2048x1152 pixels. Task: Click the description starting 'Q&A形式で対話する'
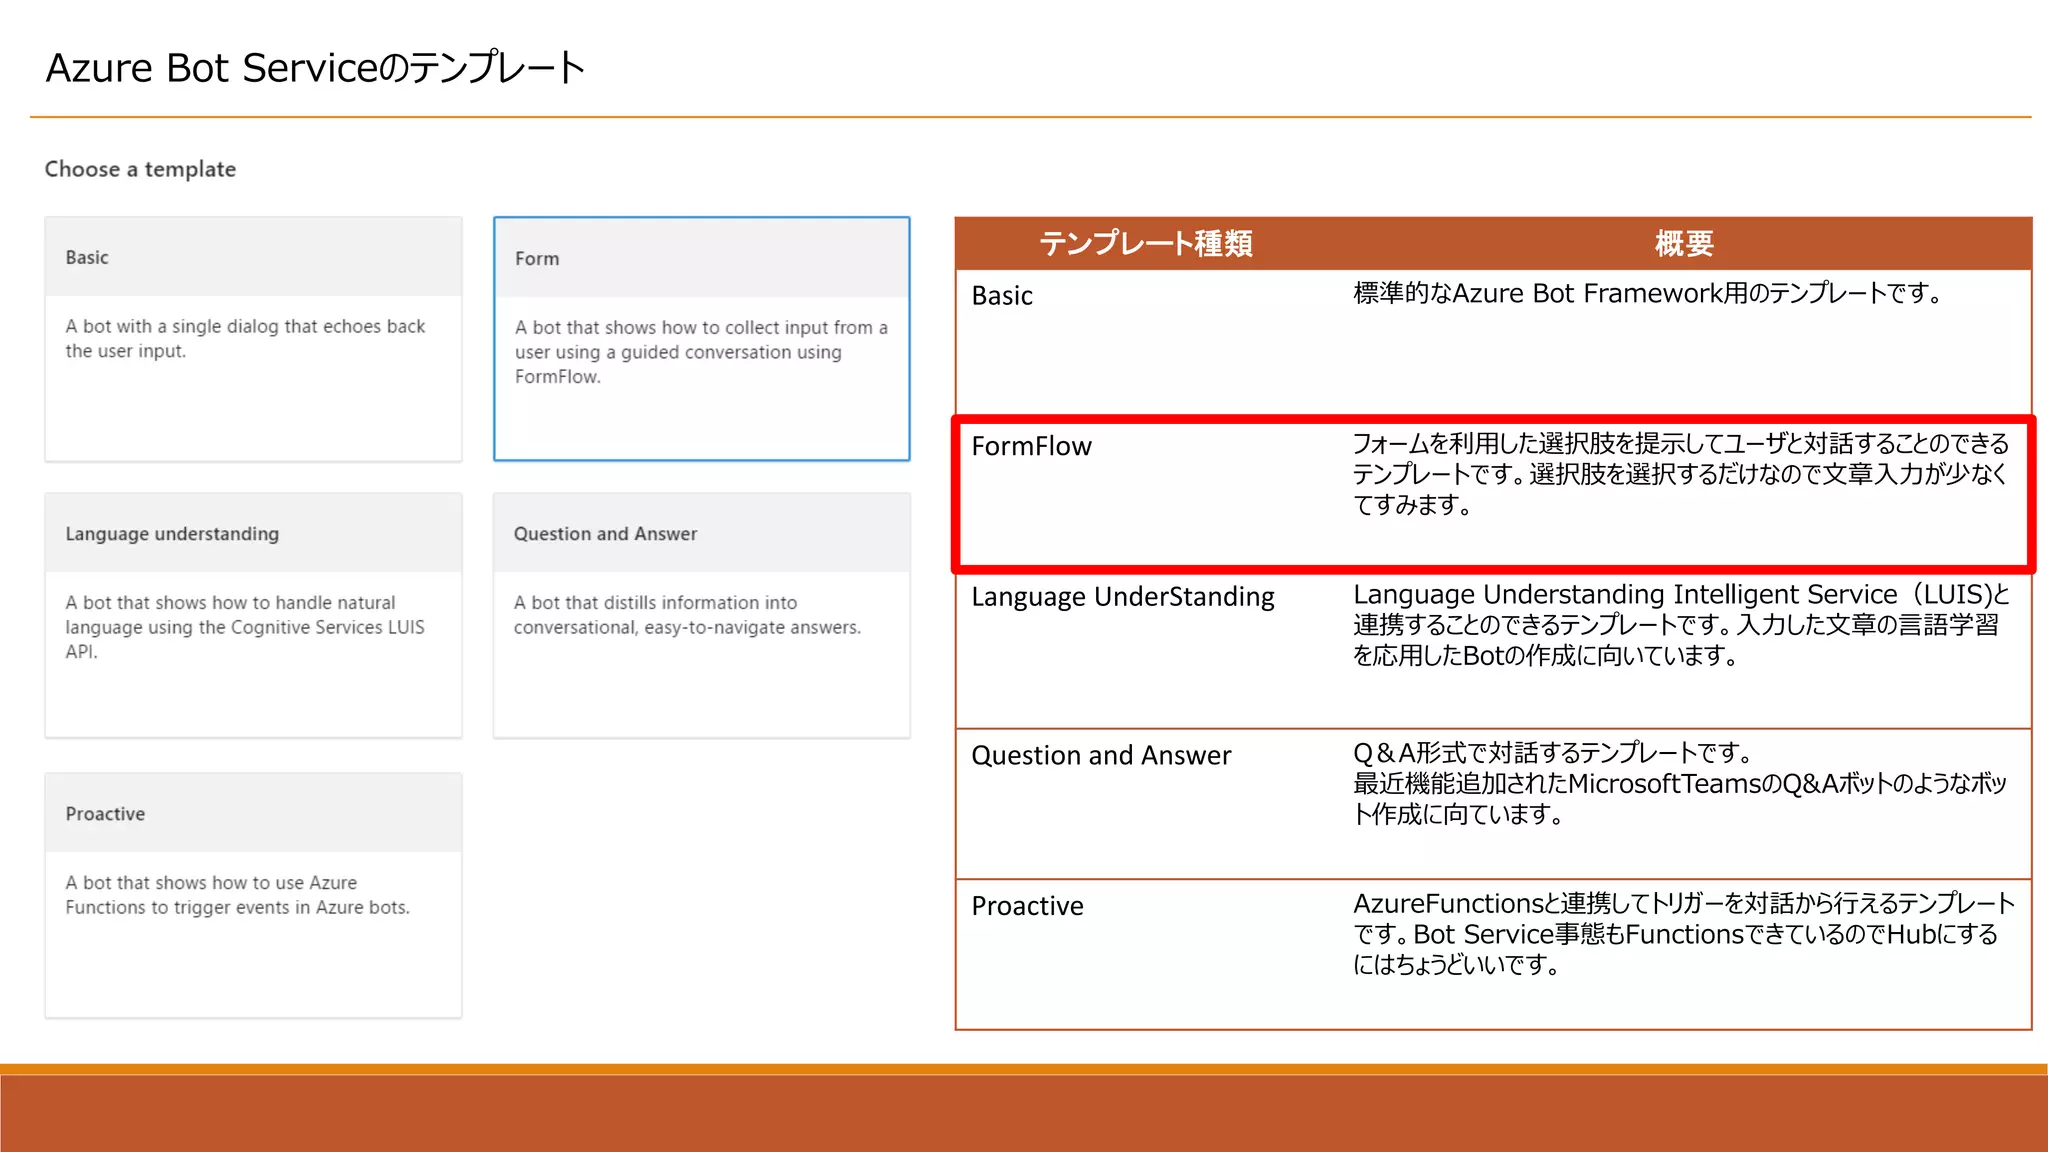(1681, 783)
